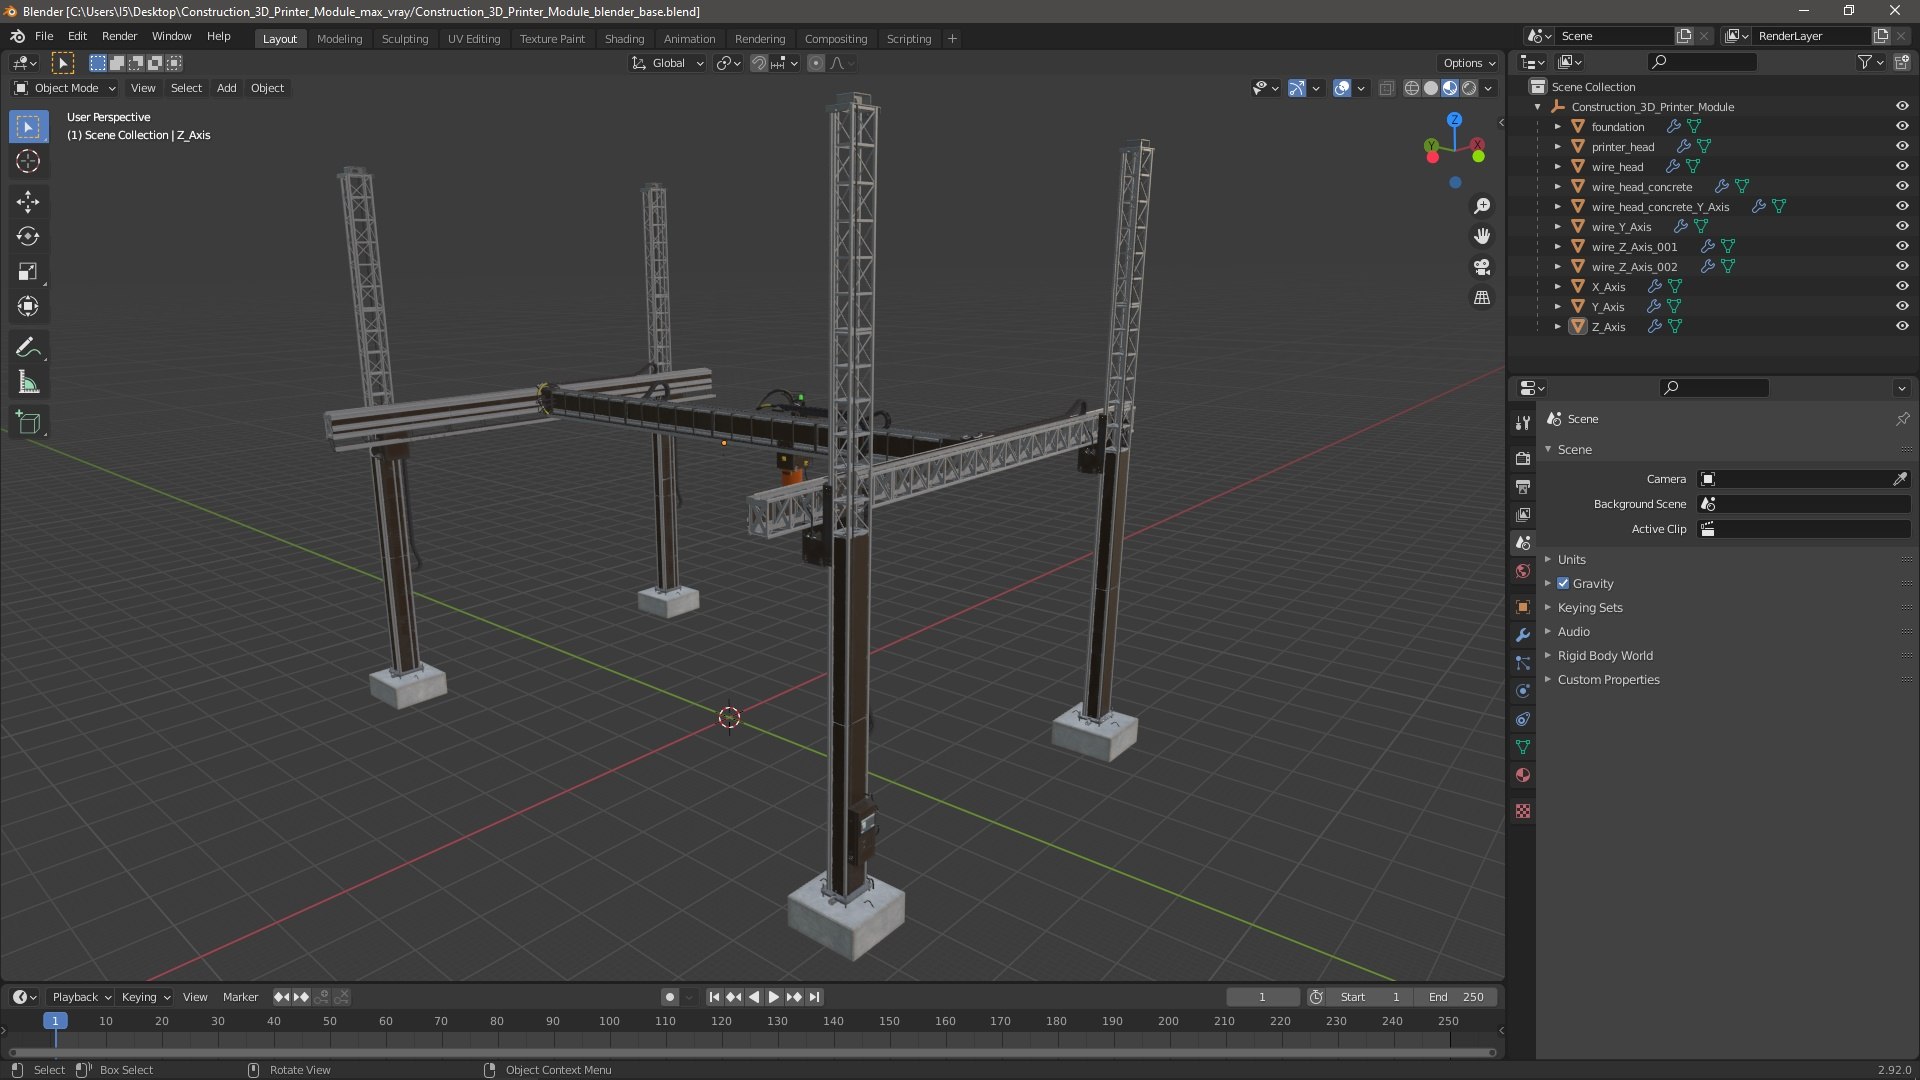
Task: Open the Global orientation dropdown
Action: (x=668, y=63)
